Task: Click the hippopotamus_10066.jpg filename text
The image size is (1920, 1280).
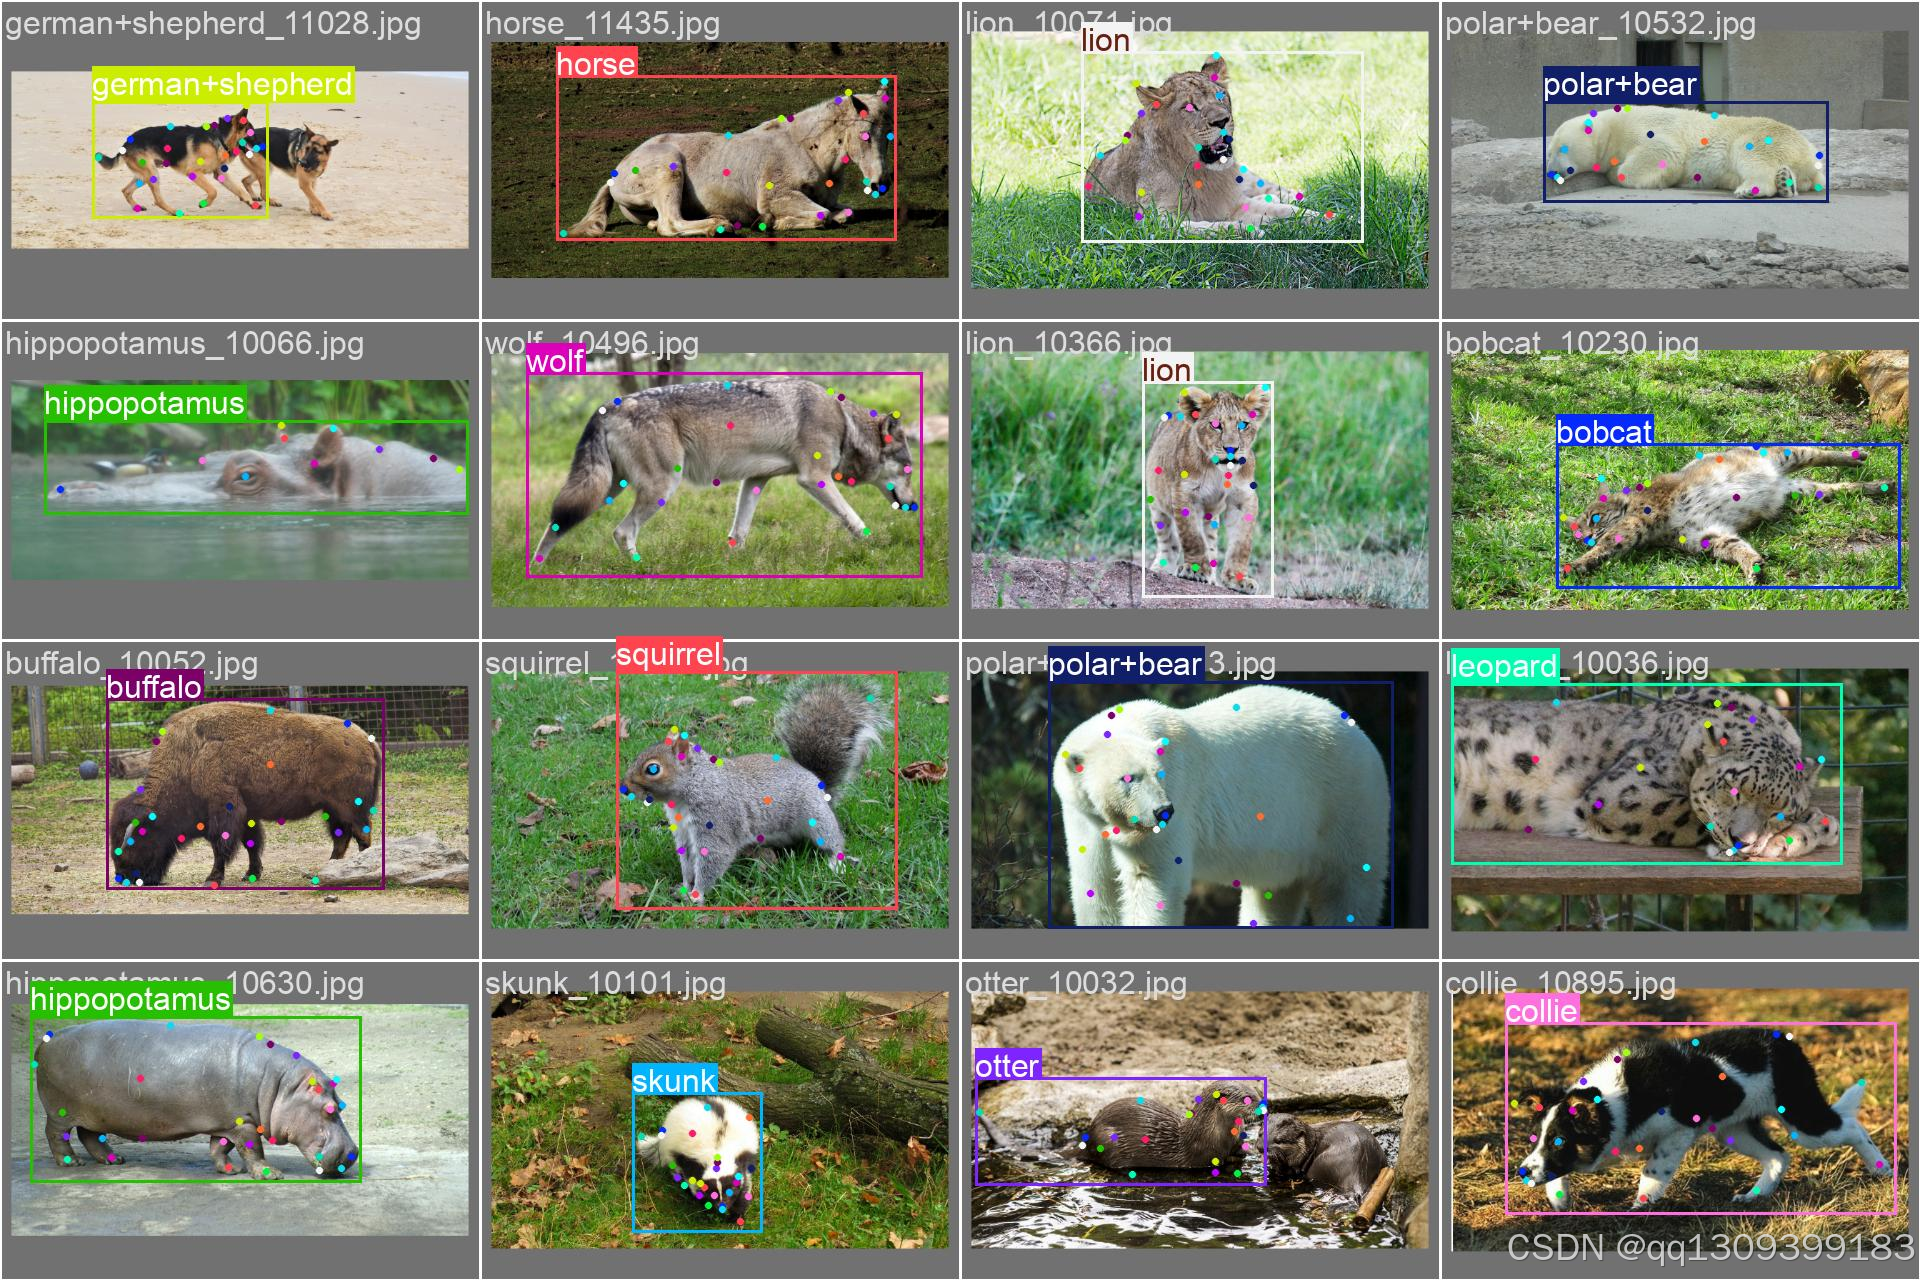Action: 184,343
